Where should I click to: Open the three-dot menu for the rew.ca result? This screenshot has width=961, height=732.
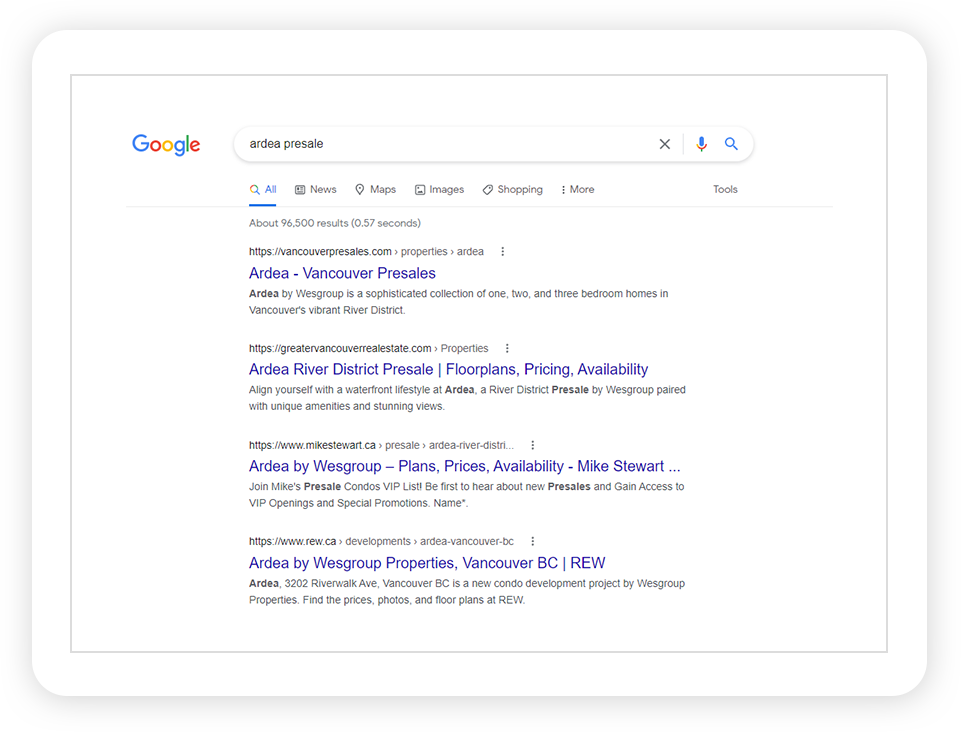[x=533, y=541]
